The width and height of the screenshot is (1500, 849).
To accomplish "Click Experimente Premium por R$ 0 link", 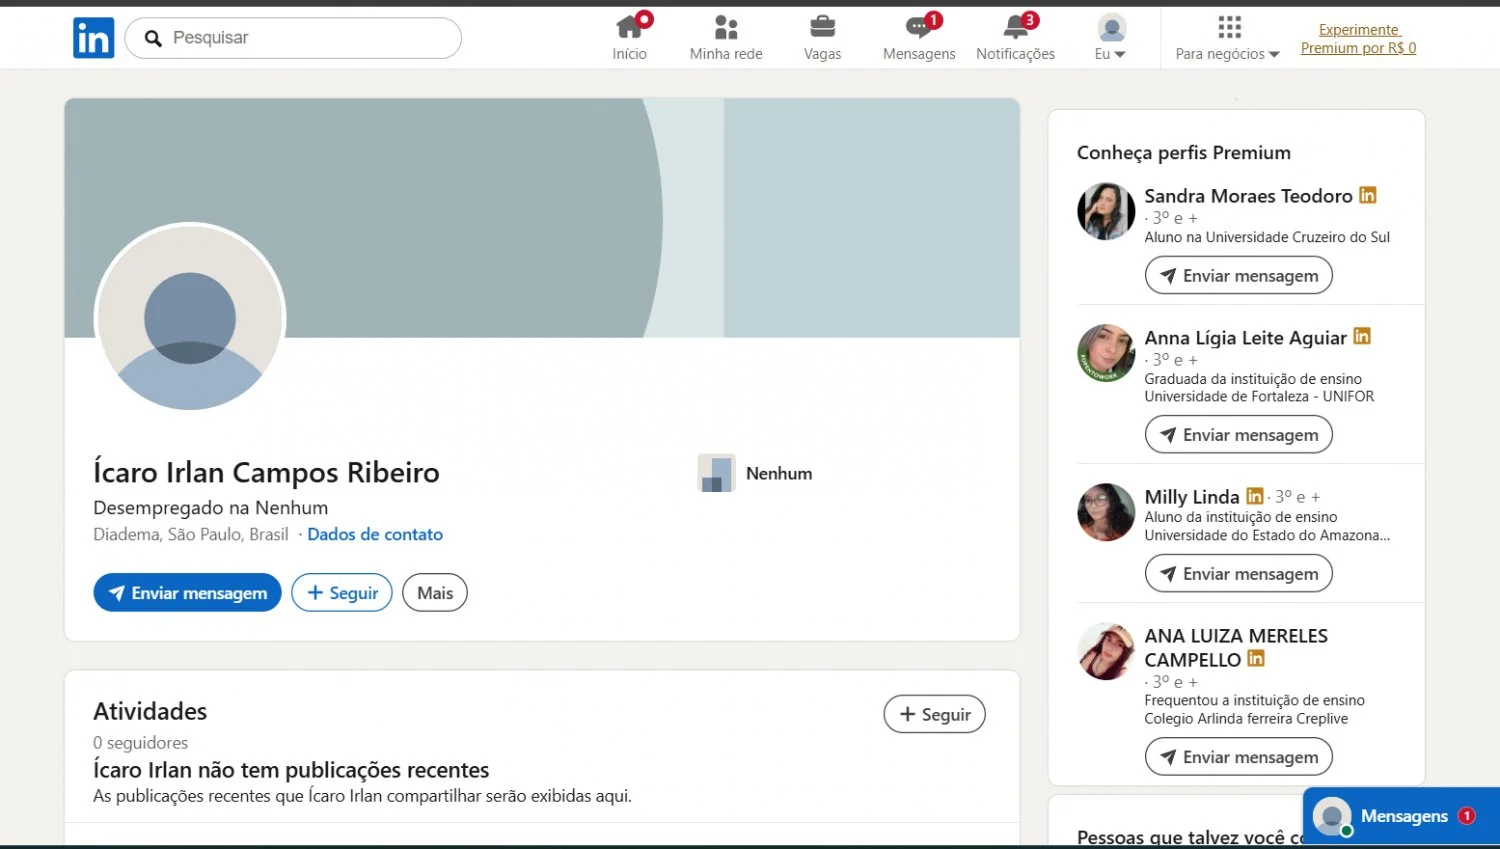I will (x=1358, y=39).
